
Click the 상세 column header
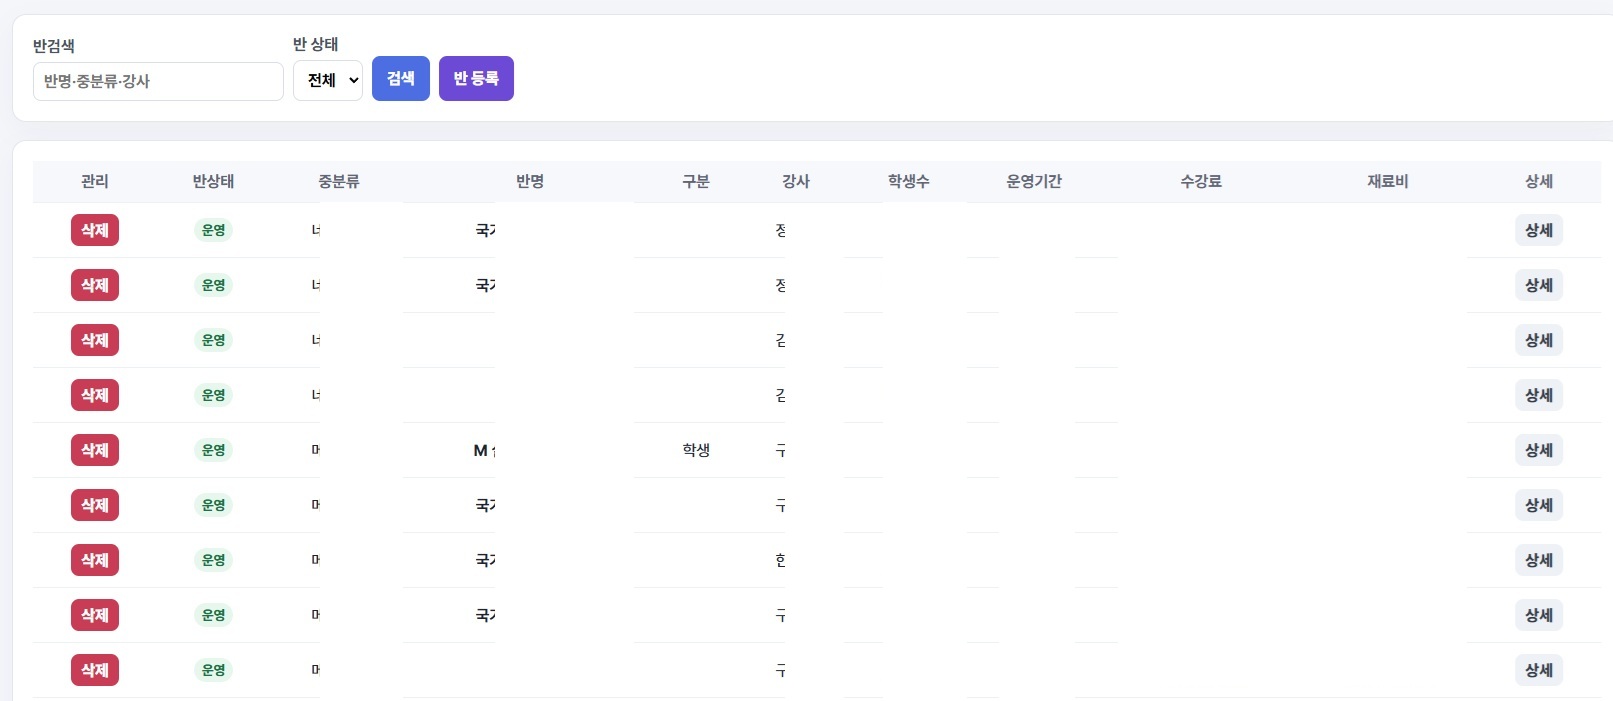tap(1539, 181)
